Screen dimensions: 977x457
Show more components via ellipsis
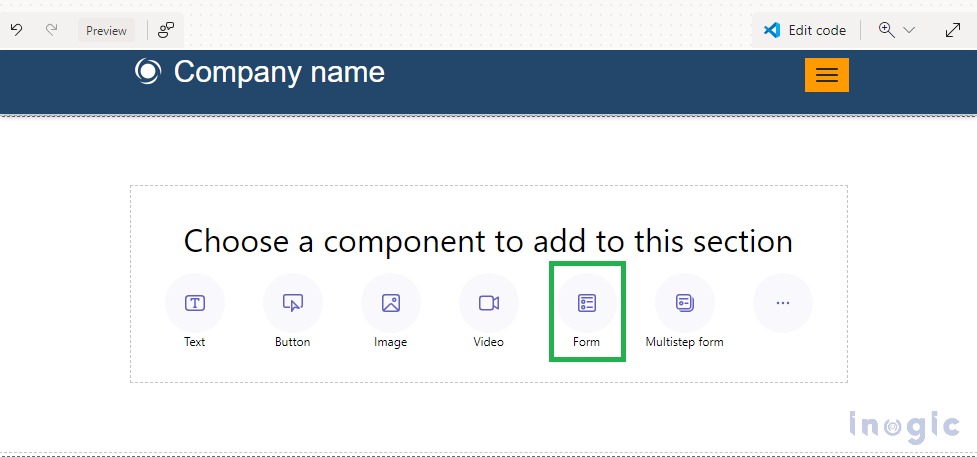click(783, 303)
